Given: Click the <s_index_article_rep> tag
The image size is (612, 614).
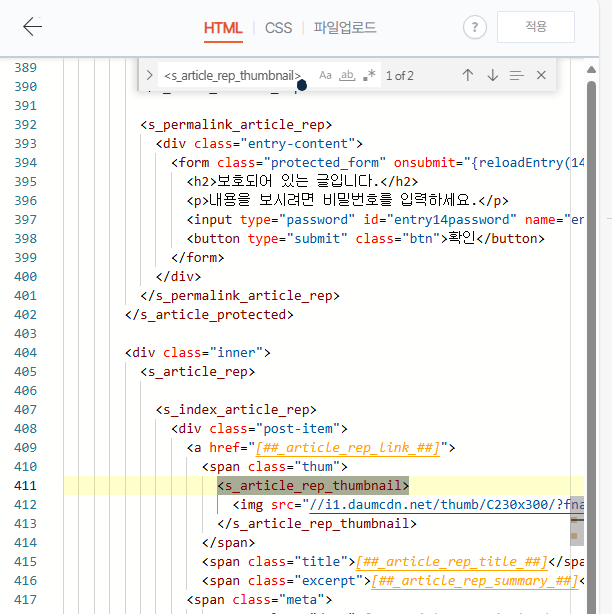Looking at the screenshot, I should coord(236,410).
